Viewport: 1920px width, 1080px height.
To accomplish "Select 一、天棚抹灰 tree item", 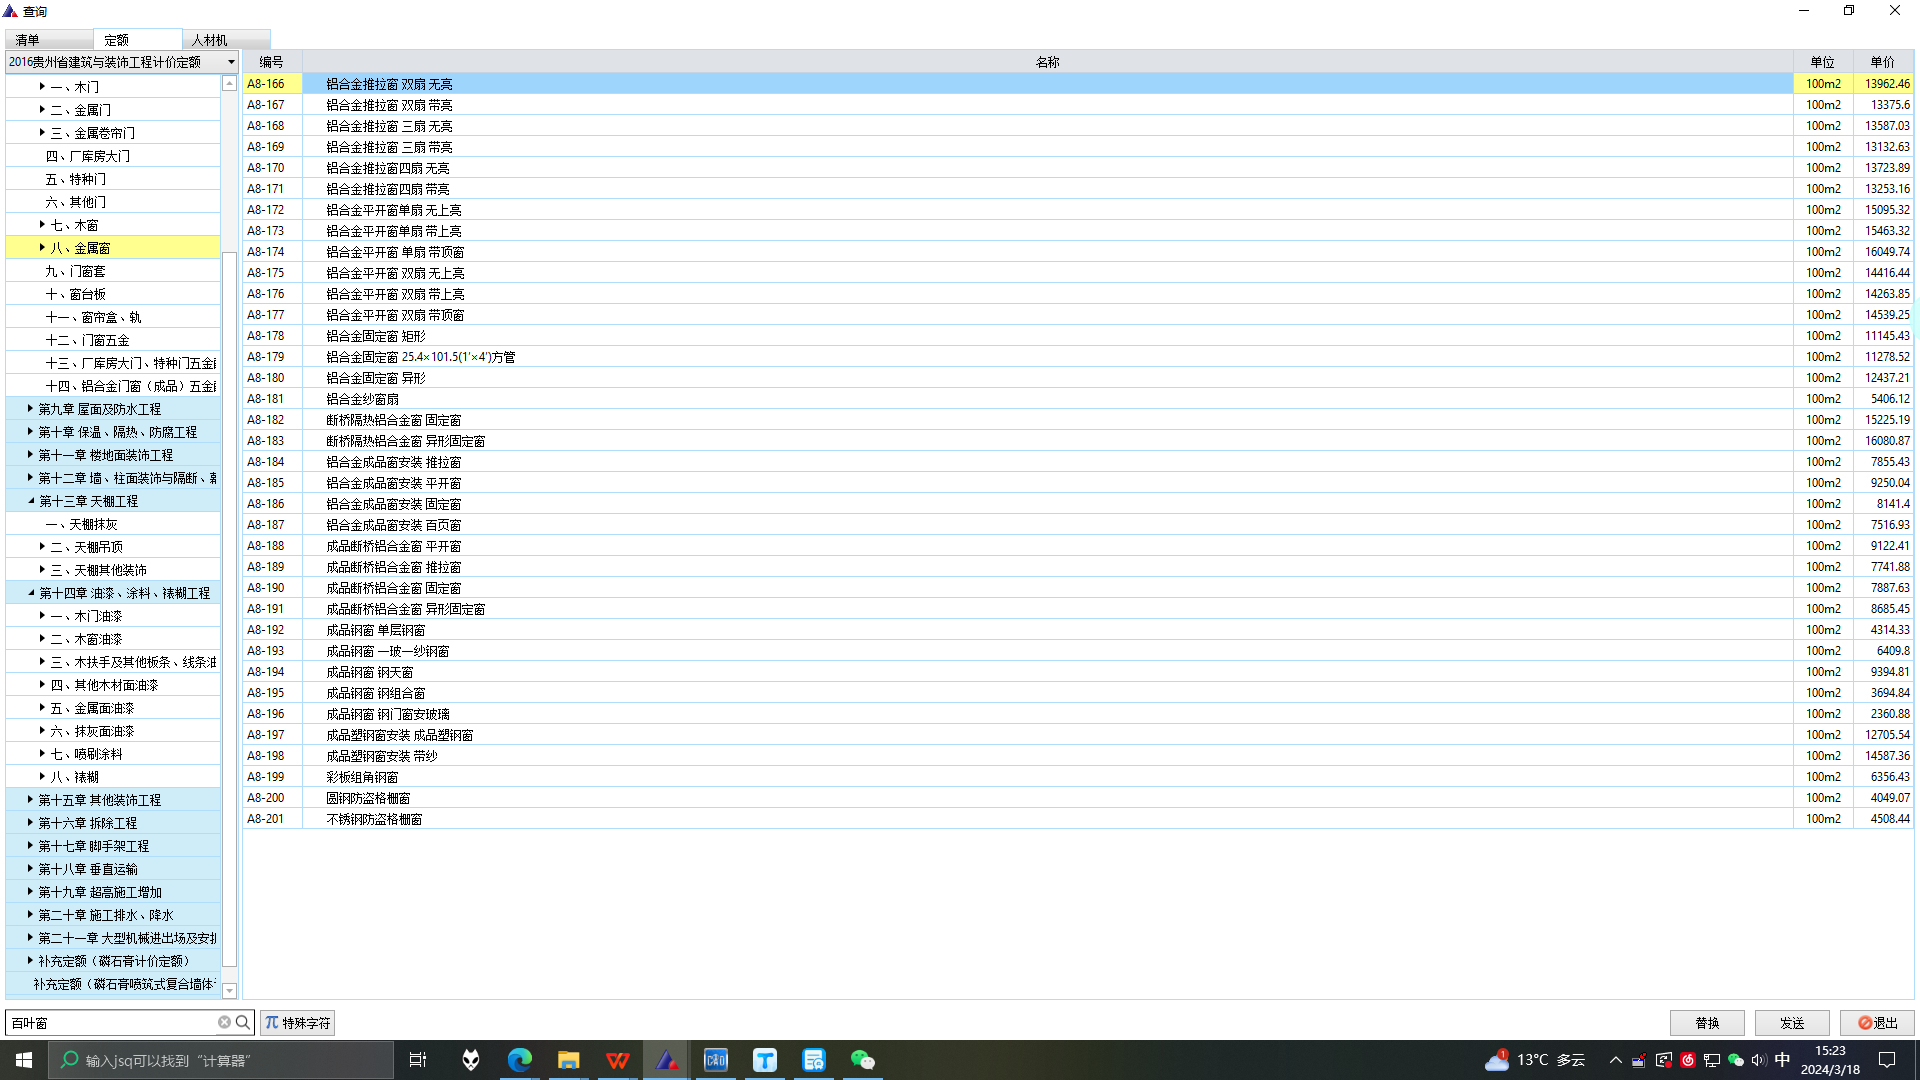I will pyautogui.click(x=113, y=524).
